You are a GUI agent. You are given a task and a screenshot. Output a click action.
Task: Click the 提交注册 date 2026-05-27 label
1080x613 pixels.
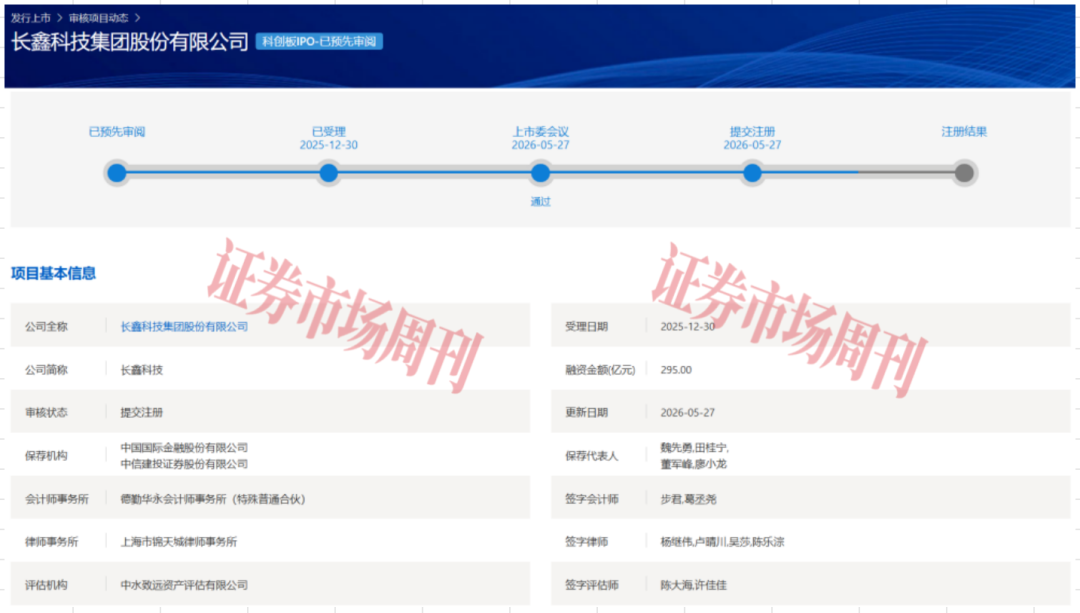(x=752, y=145)
